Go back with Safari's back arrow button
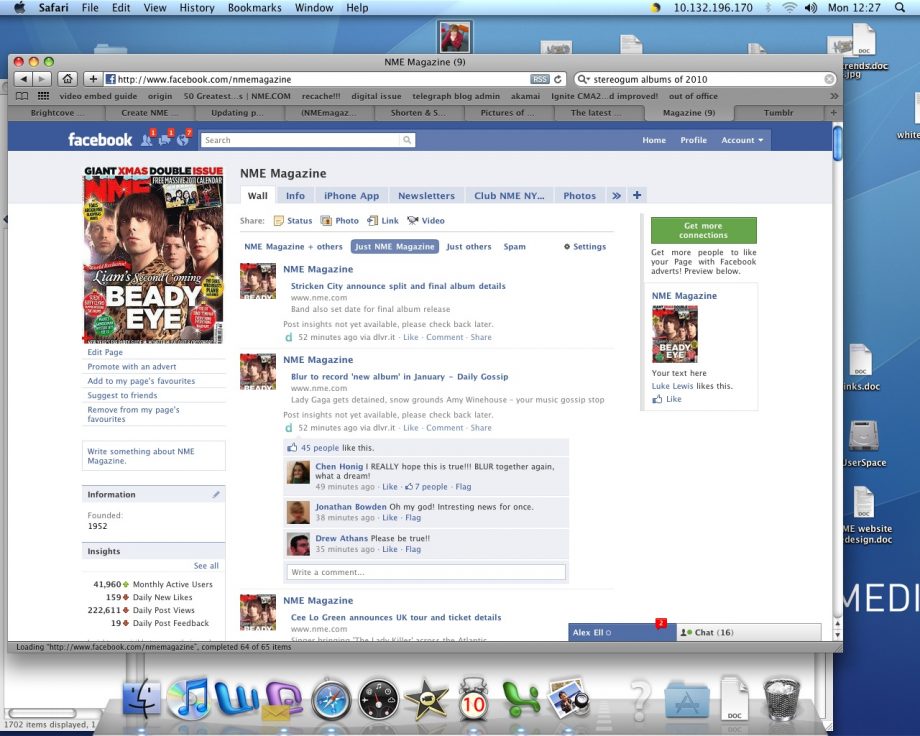 click(x=23, y=79)
